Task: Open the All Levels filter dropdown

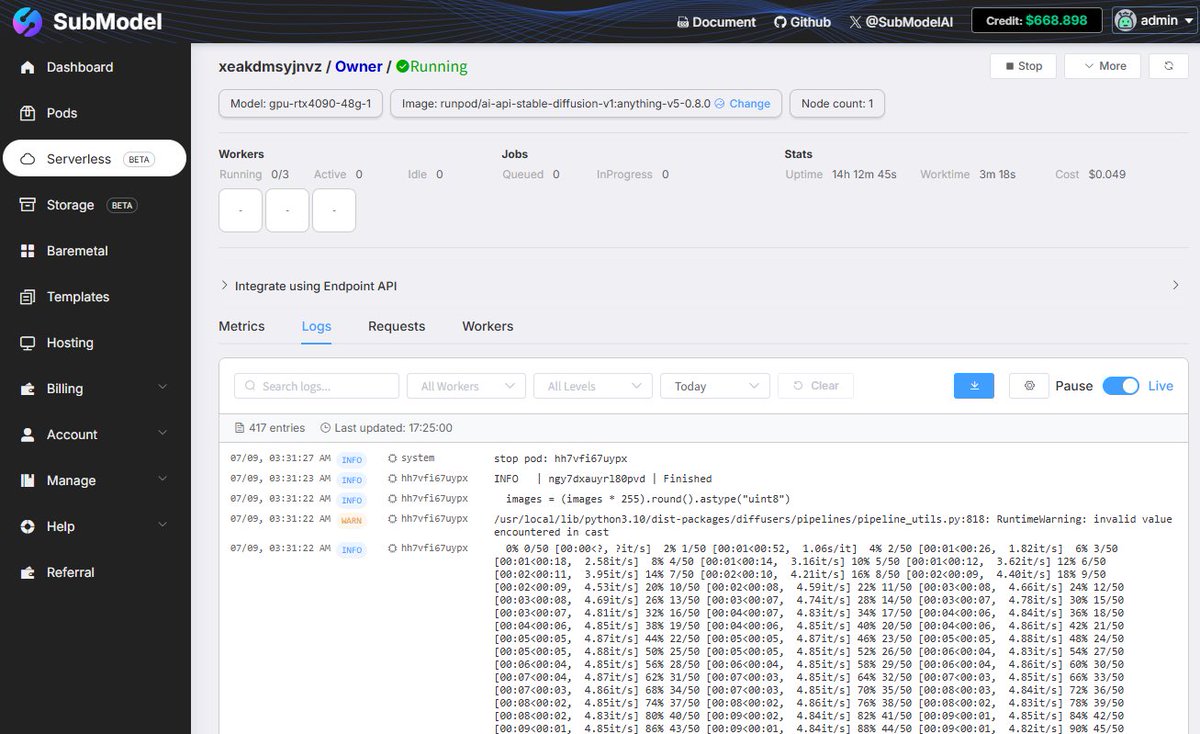Action: (593, 386)
